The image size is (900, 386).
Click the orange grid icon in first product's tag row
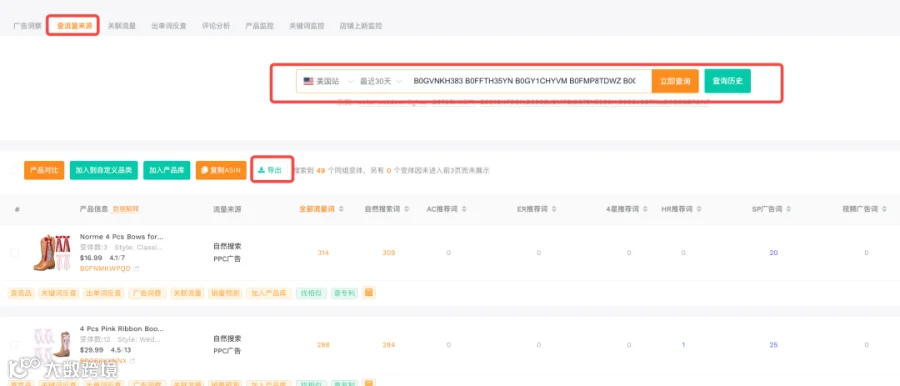click(369, 292)
